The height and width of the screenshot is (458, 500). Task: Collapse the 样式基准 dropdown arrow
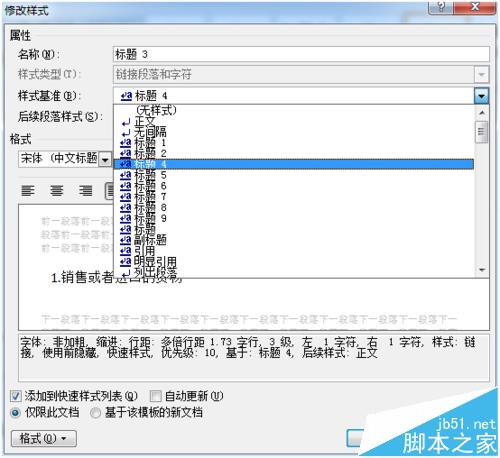[x=481, y=96]
